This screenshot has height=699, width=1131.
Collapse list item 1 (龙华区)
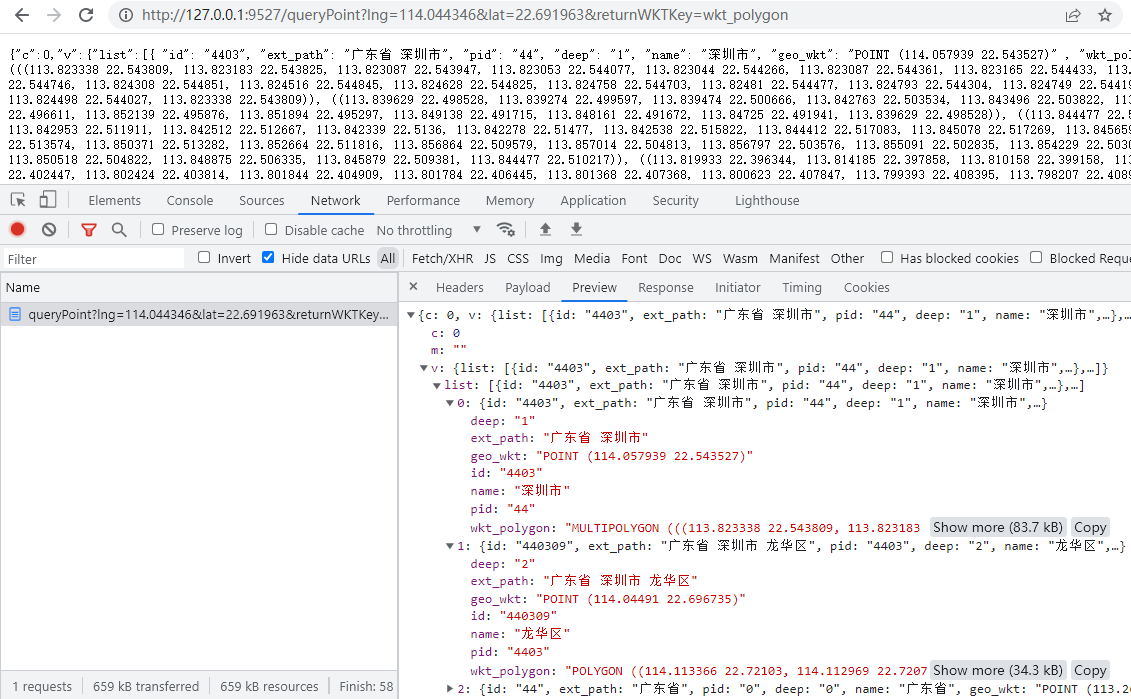click(450, 546)
